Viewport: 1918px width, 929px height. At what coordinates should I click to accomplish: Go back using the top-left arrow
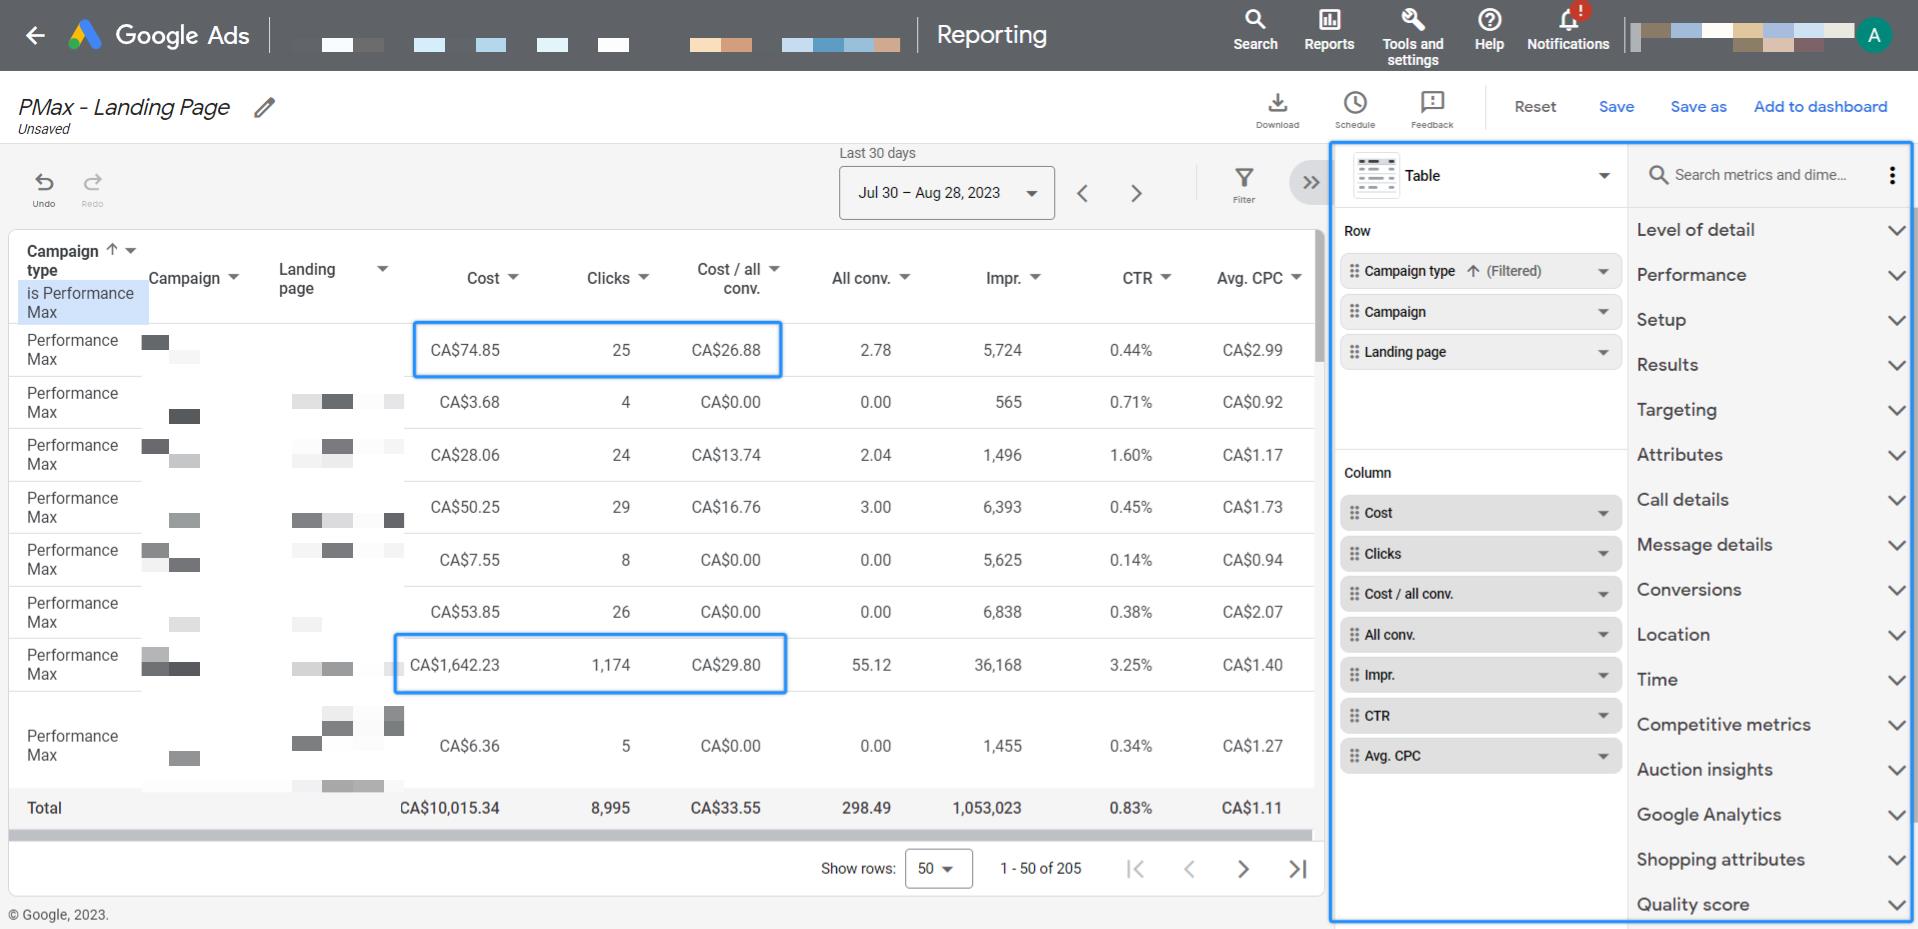[35, 35]
